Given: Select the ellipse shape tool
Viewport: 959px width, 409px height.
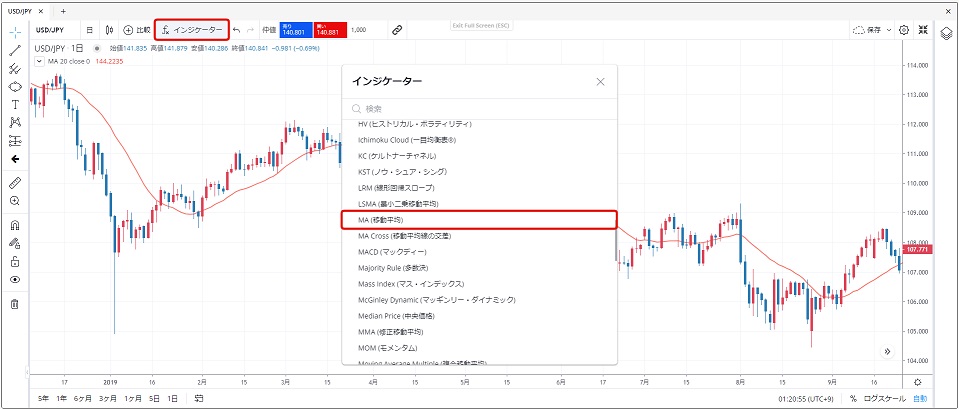Looking at the screenshot, I should (x=15, y=87).
